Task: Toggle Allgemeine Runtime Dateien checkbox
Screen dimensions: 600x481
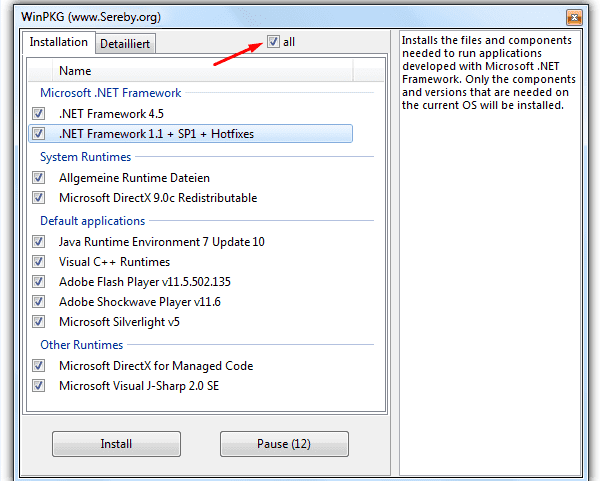Action: point(38,178)
